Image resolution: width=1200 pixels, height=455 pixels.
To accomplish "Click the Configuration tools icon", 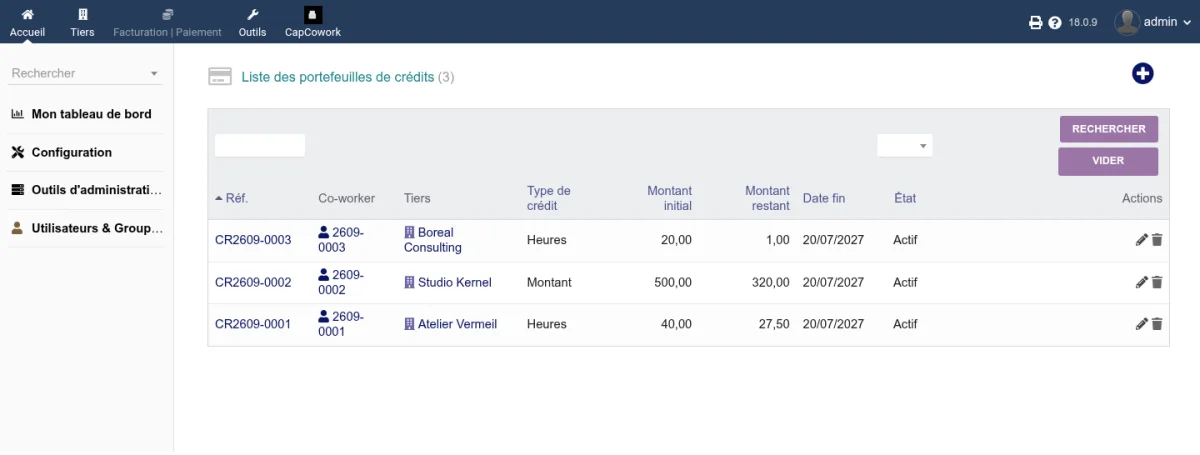I will pyautogui.click(x=17, y=152).
